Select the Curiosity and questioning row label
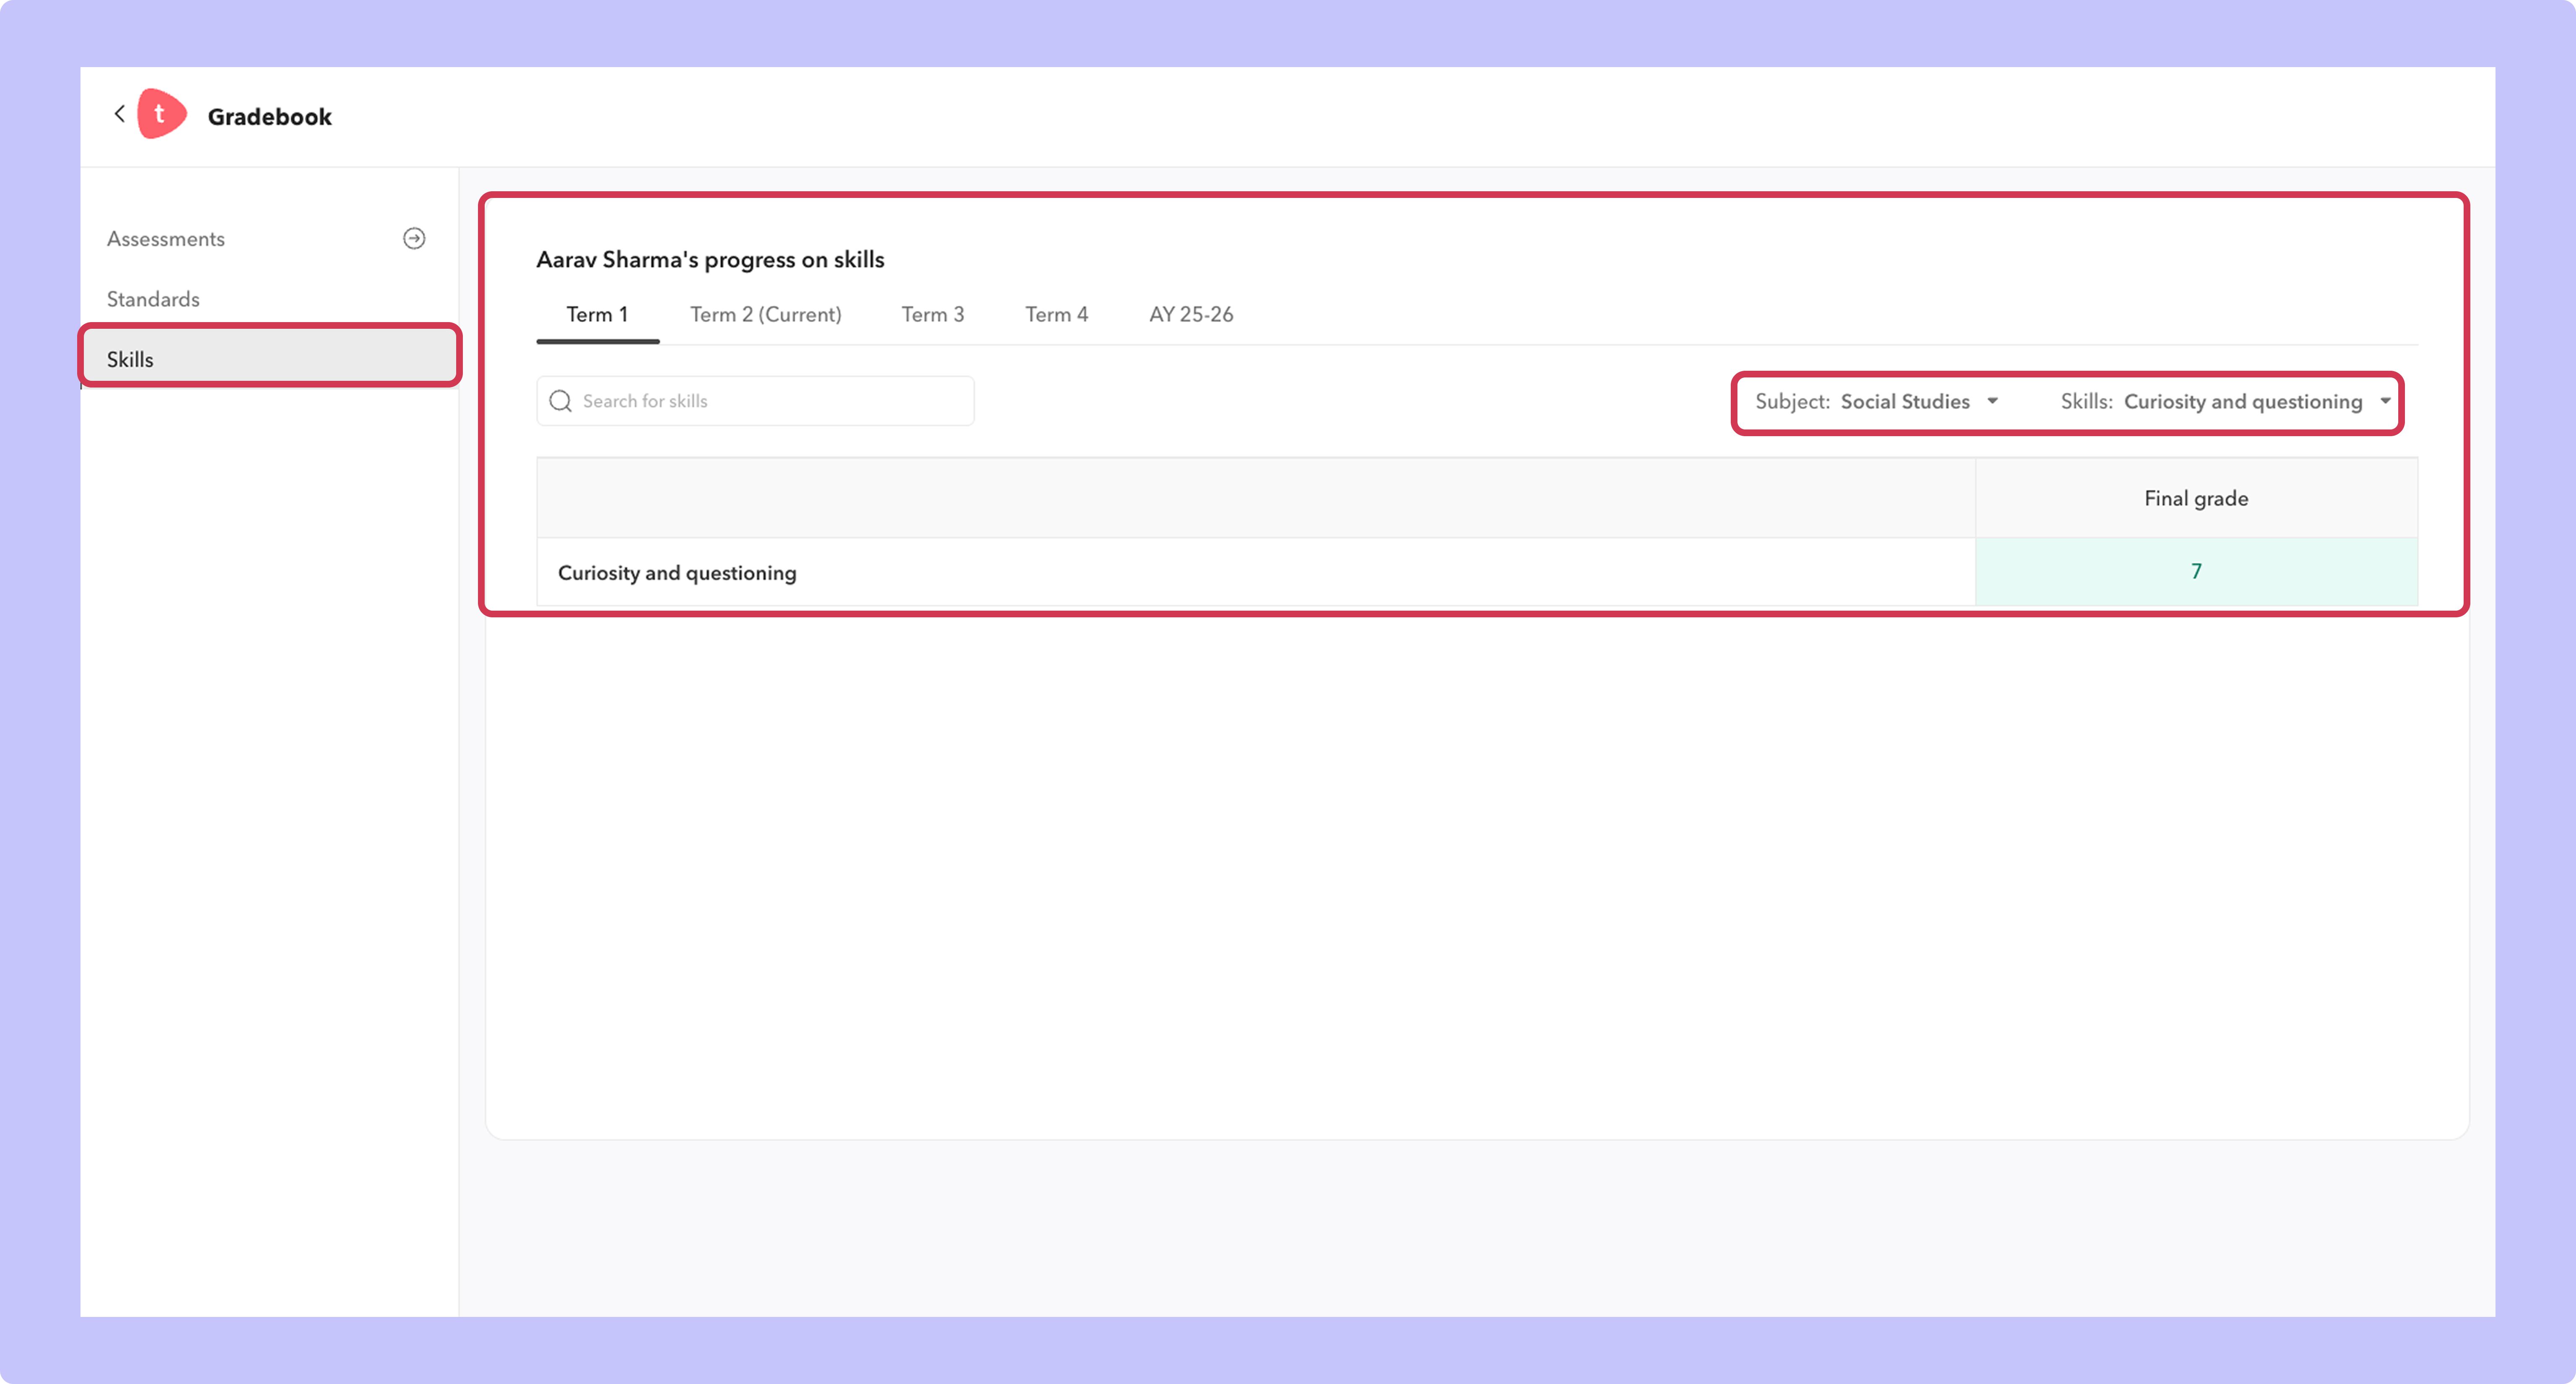 [677, 573]
